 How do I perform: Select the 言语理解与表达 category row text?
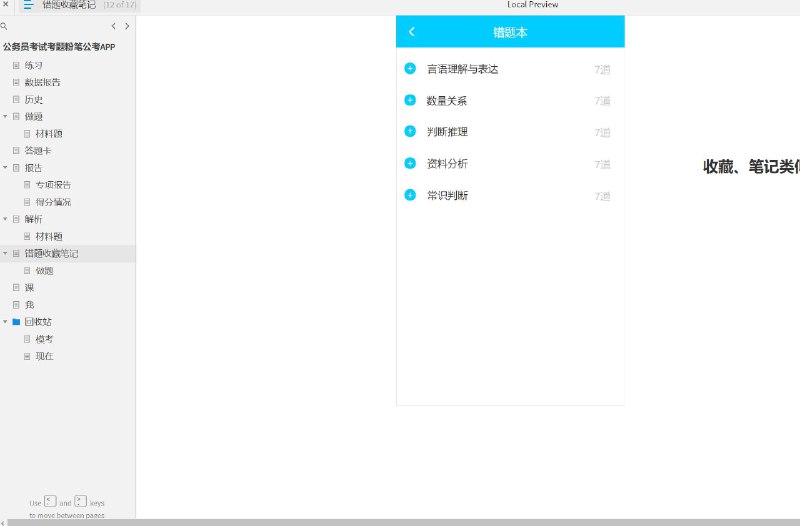(462, 69)
